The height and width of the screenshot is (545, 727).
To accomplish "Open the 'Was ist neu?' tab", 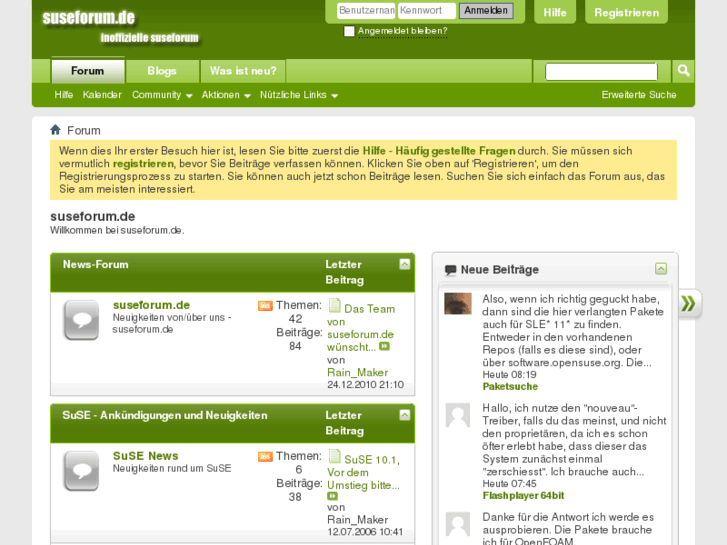I will click(243, 71).
